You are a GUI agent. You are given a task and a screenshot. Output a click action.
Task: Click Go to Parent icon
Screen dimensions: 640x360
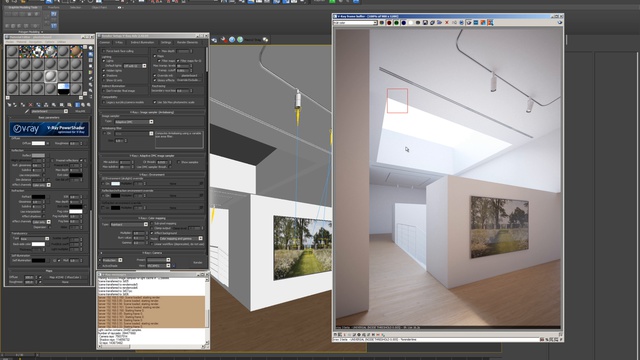(x=83, y=105)
